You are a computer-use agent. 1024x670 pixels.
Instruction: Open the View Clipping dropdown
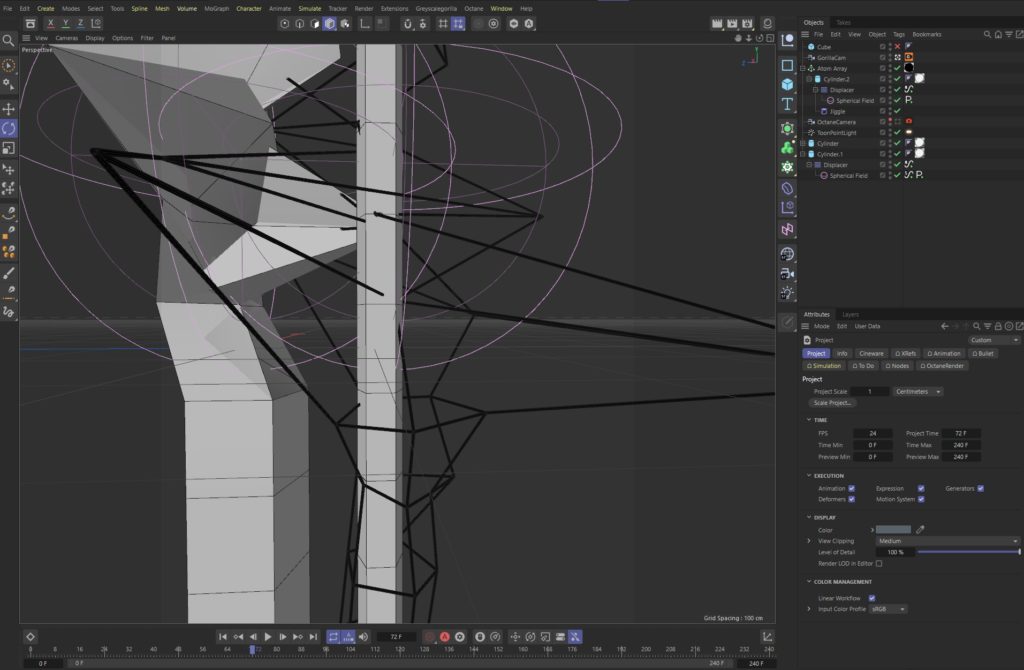[947, 541]
